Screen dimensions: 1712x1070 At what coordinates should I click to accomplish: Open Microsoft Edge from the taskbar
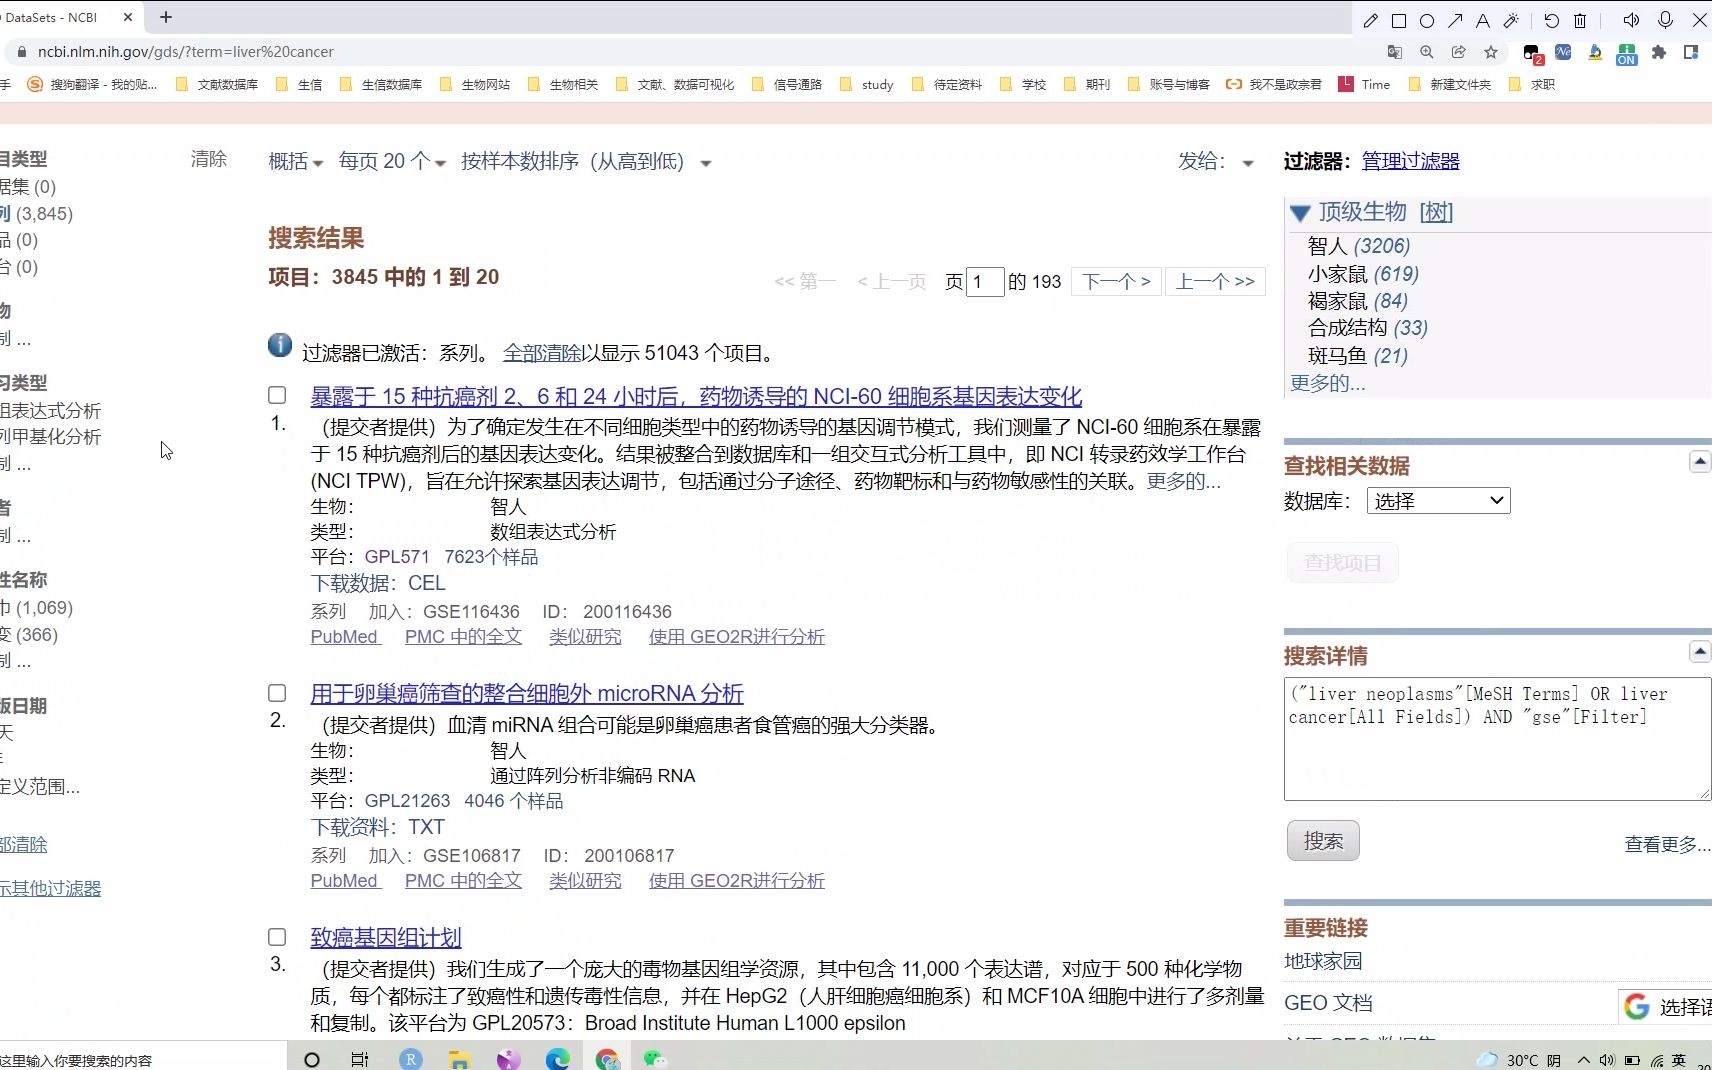click(557, 1059)
